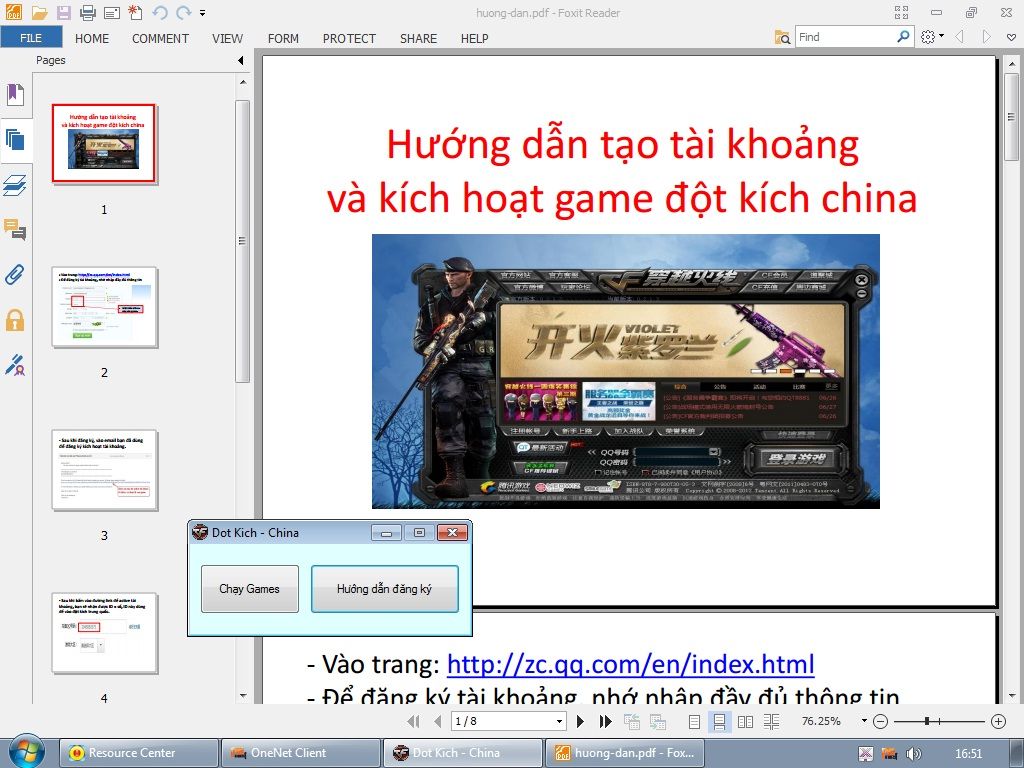
Task: Enable continuous page view mode
Action: [x=719, y=721]
